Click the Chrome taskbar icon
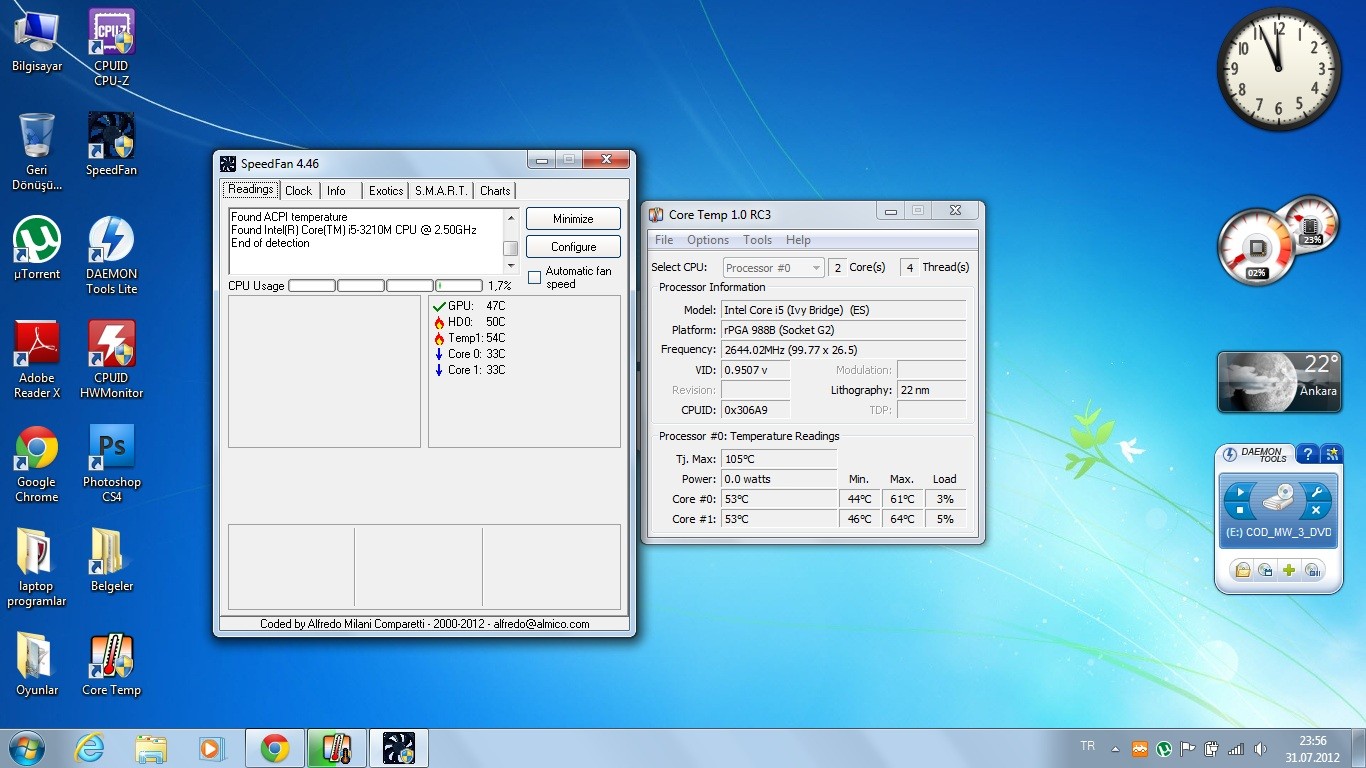Image resolution: width=1366 pixels, height=768 pixels. [x=275, y=748]
